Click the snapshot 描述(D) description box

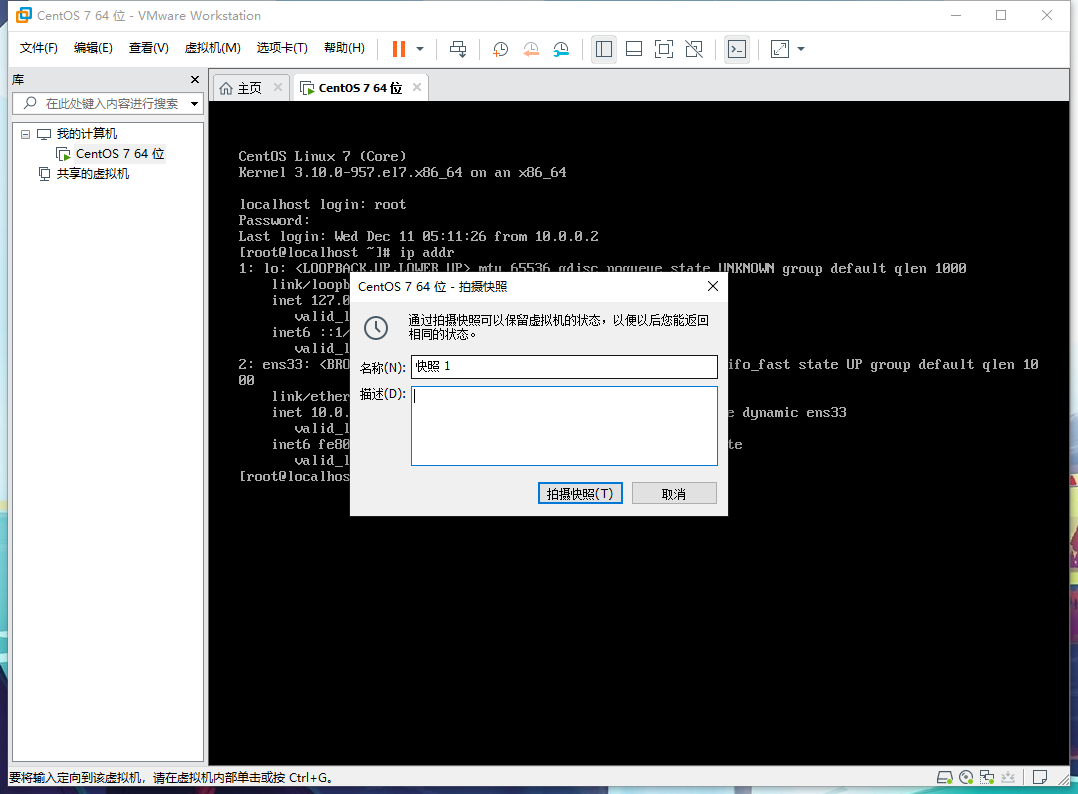(564, 426)
